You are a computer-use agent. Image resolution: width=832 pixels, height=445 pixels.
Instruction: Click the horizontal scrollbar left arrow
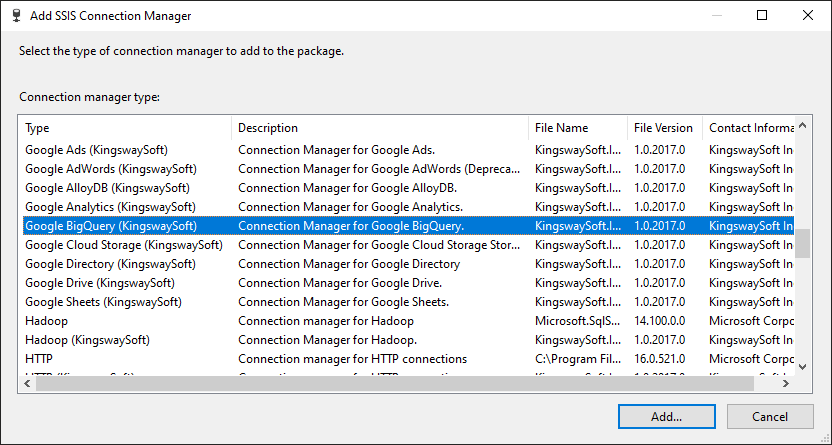[x=28, y=383]
